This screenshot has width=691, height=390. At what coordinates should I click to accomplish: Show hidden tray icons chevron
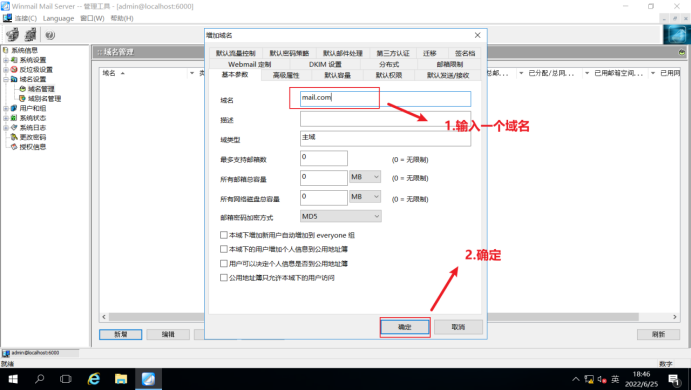(576, 379)
